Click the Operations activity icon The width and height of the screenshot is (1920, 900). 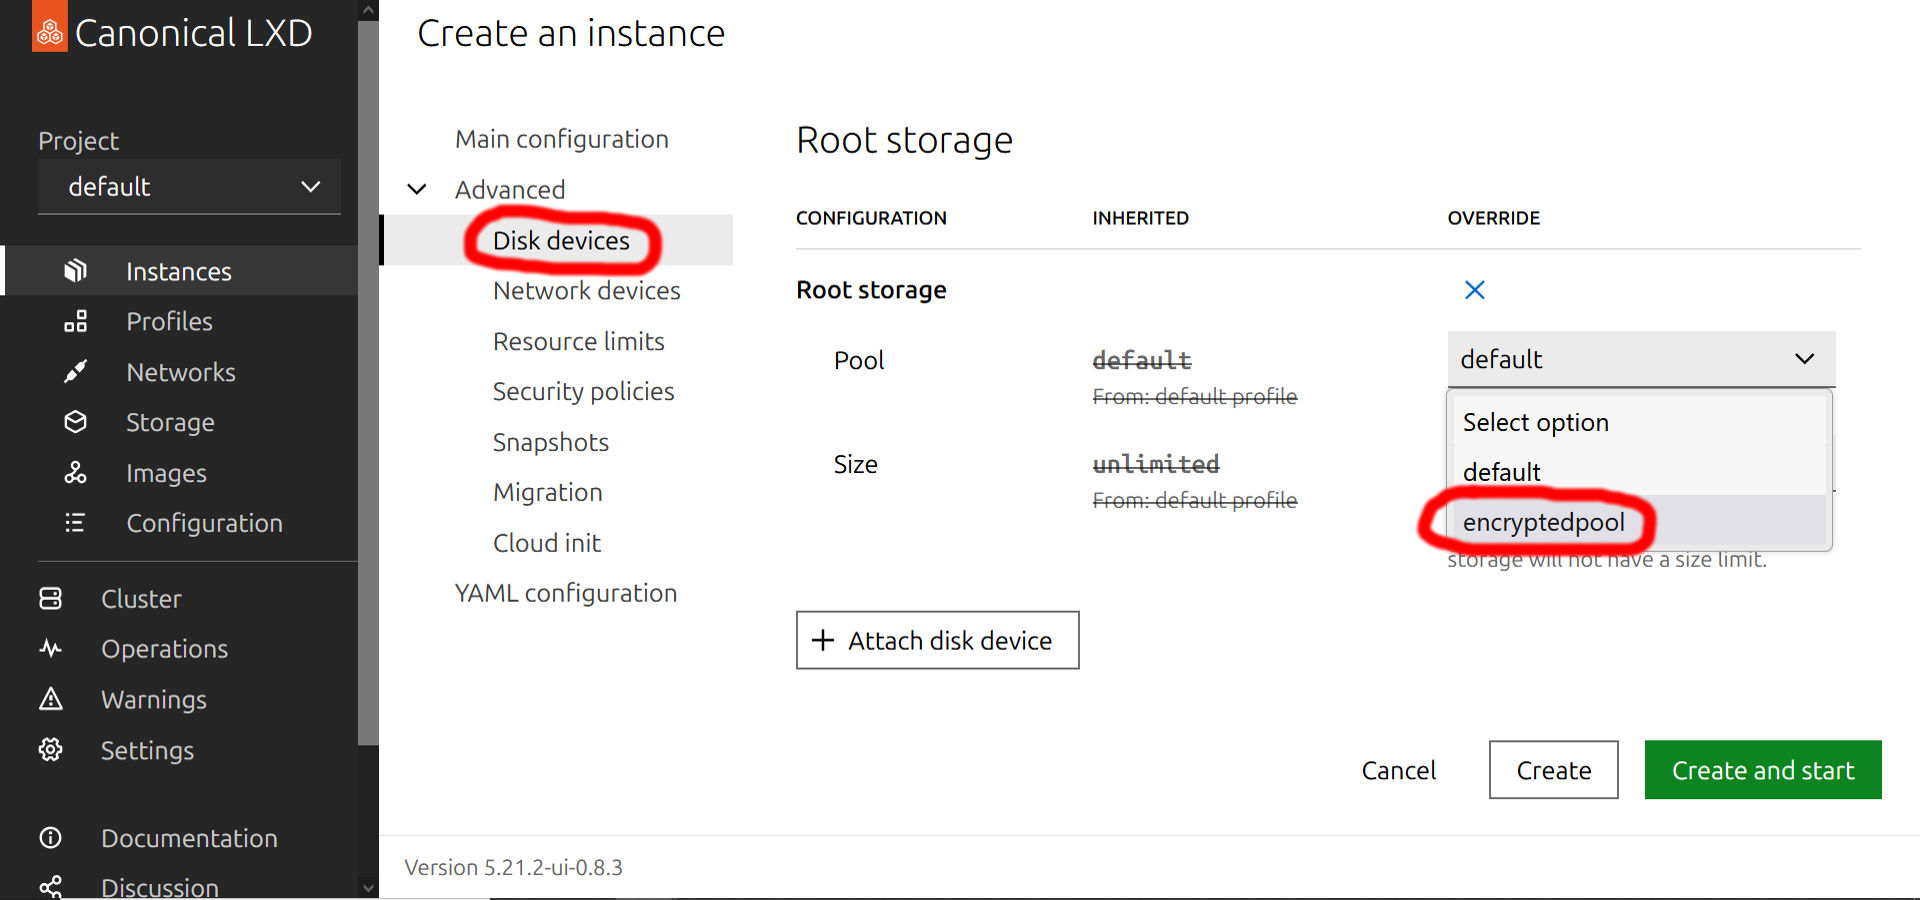(x=50, y=648)
